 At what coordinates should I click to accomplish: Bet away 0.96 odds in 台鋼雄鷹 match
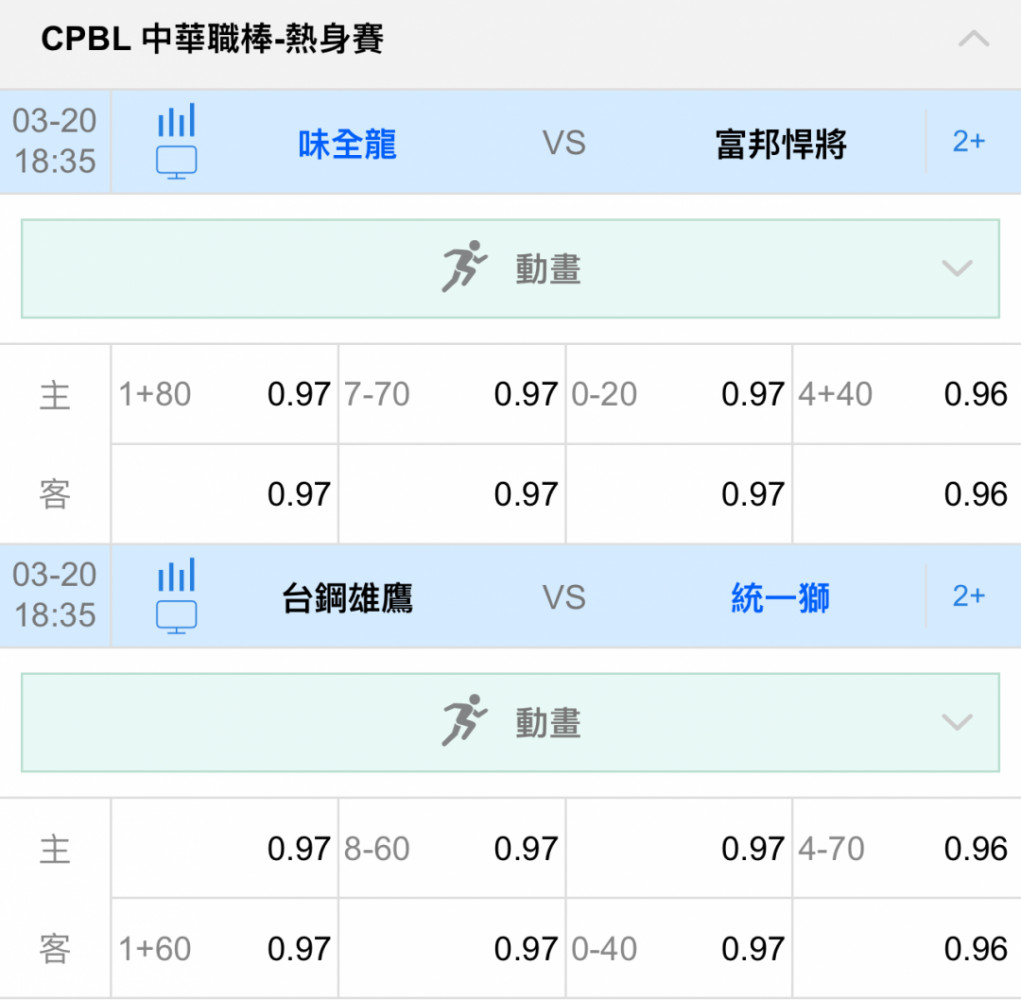[907, 949]
